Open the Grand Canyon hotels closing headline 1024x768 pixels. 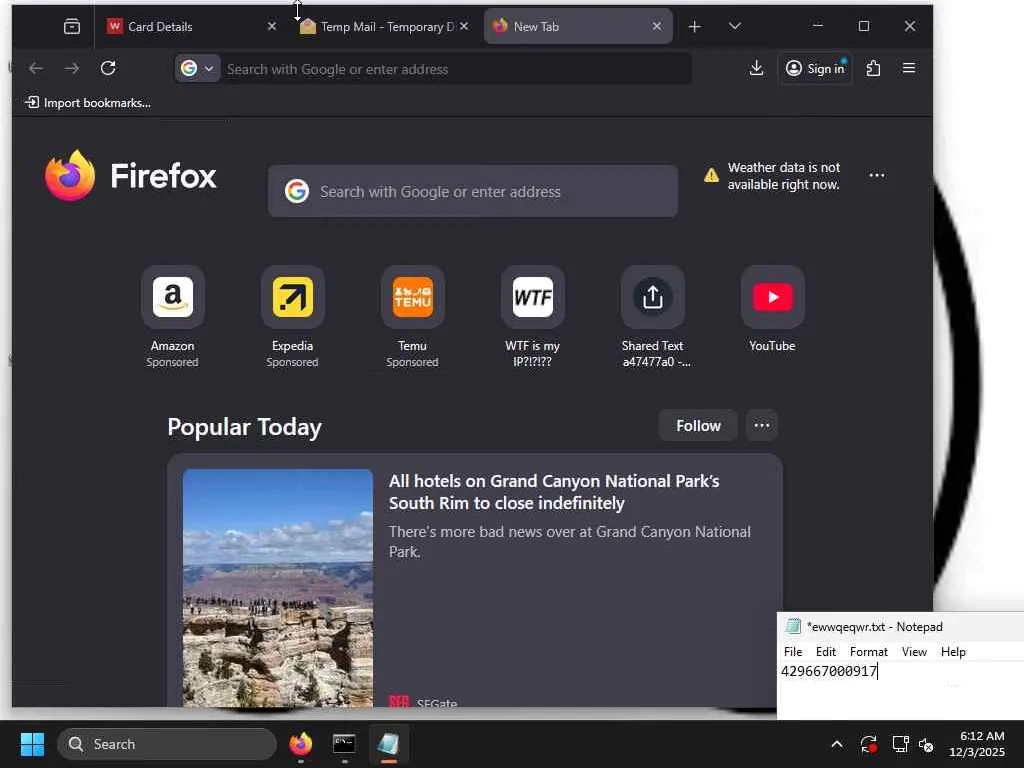click(x=554, y=492)
